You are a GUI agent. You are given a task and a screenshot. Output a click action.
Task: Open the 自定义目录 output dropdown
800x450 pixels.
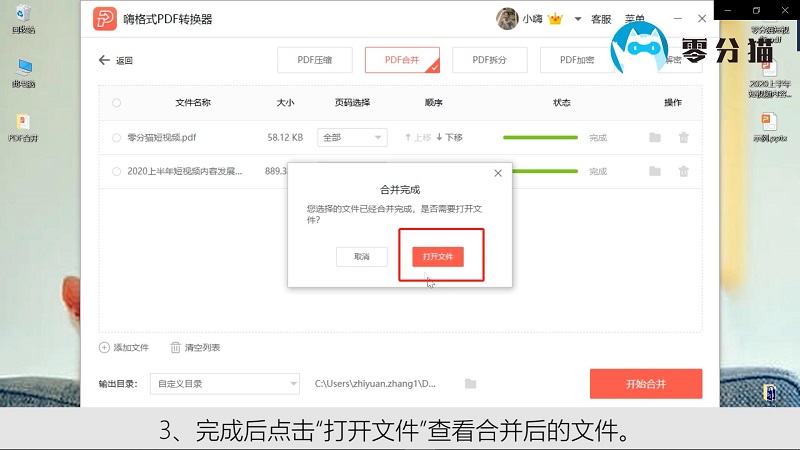[x=224, y=384]
